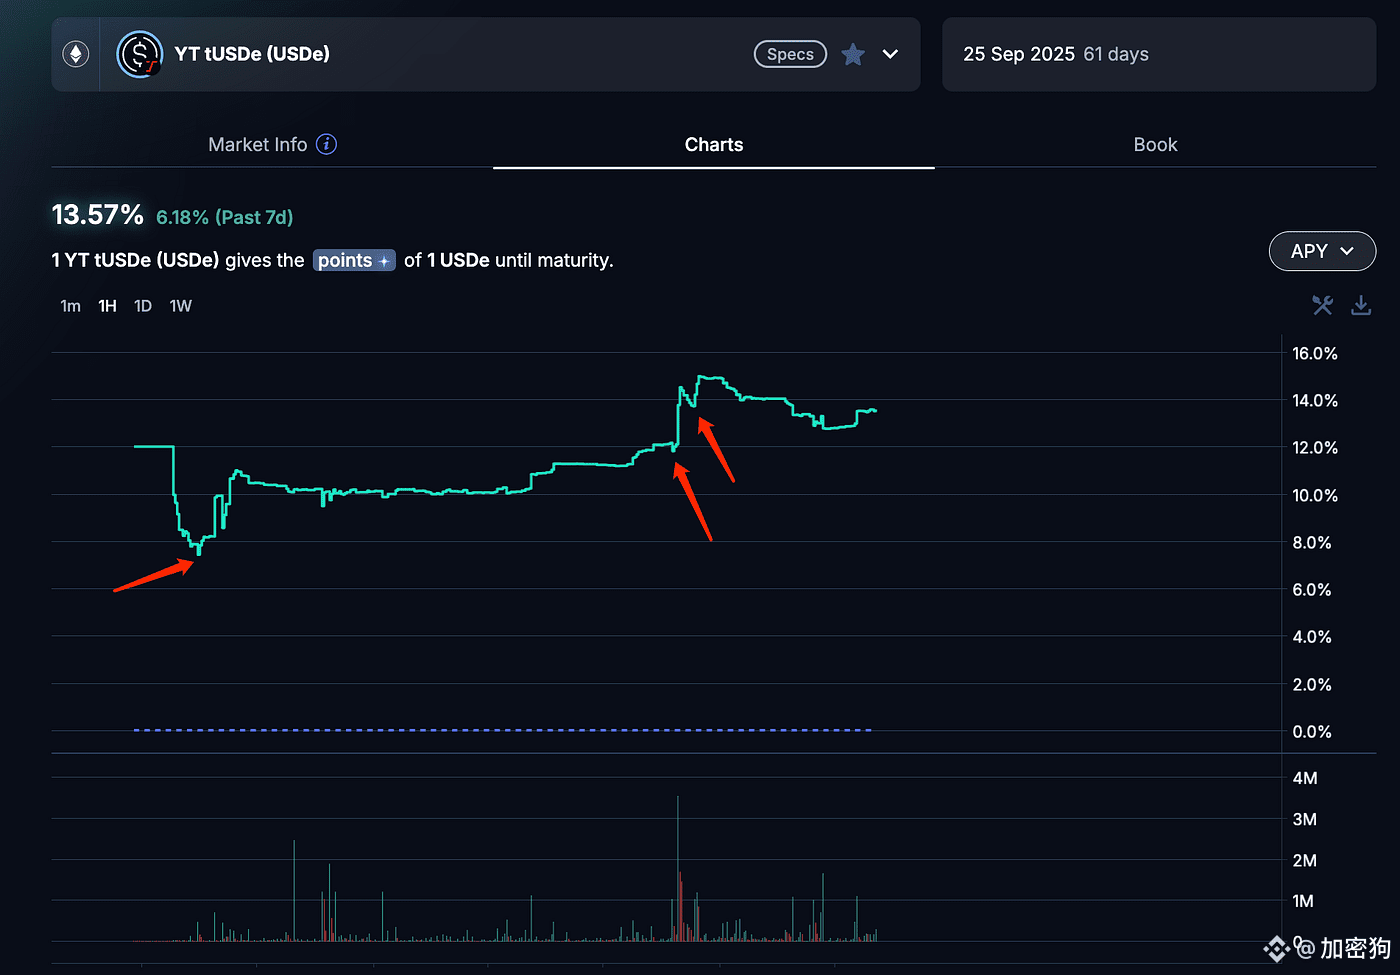1400x975 pixels.
Task: Click the Ethereum network icon
Action: pos(76,54)
